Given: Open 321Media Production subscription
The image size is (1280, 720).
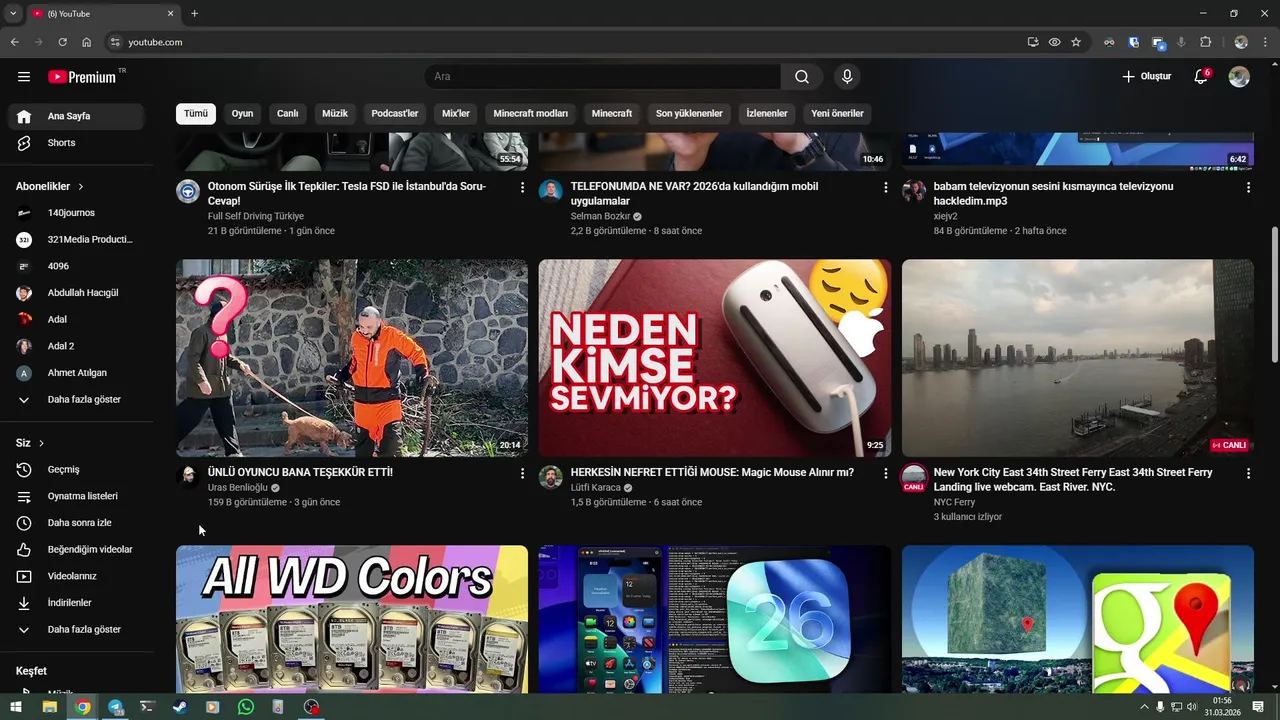Looking at the screenshot, I should [76, 240].
